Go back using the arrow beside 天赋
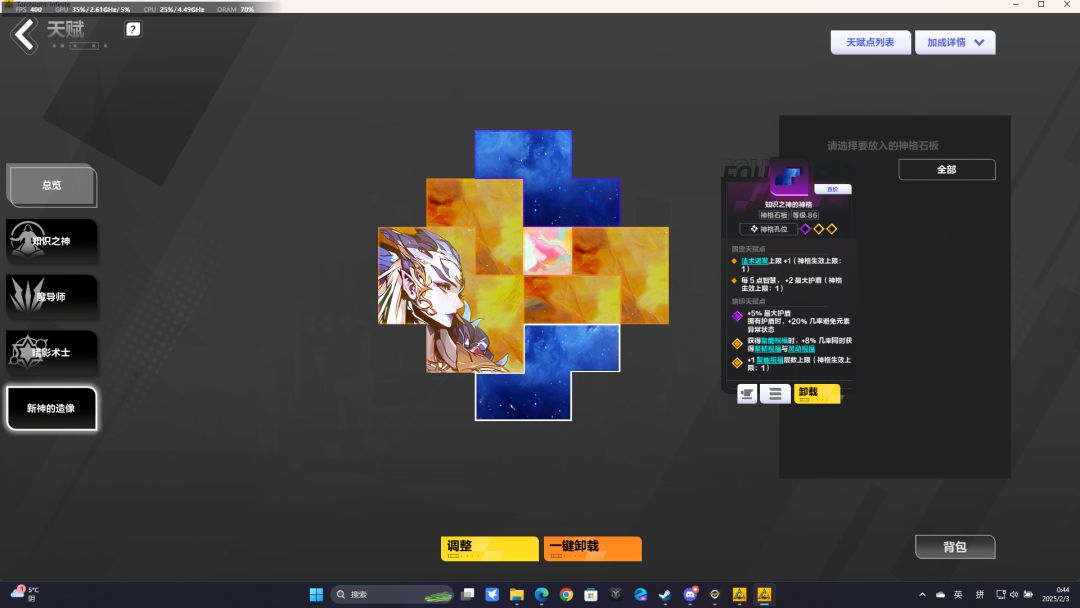This screenshot has width=1080, height=608. coord(25,35)
